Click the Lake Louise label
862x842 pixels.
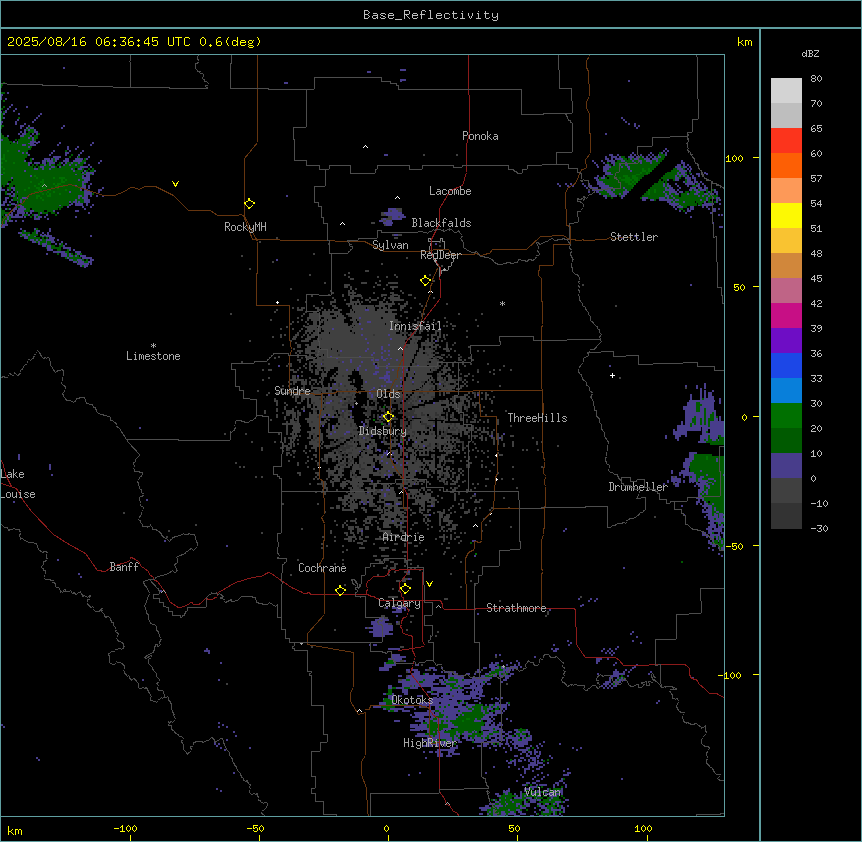click(18, 484)
